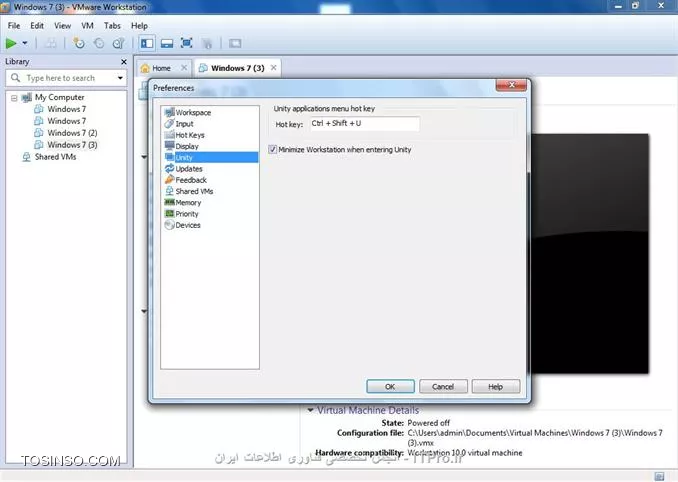Select Priority in Preferences list
The width and height of the screenshot is (678, 482).
tap(187, 214)
